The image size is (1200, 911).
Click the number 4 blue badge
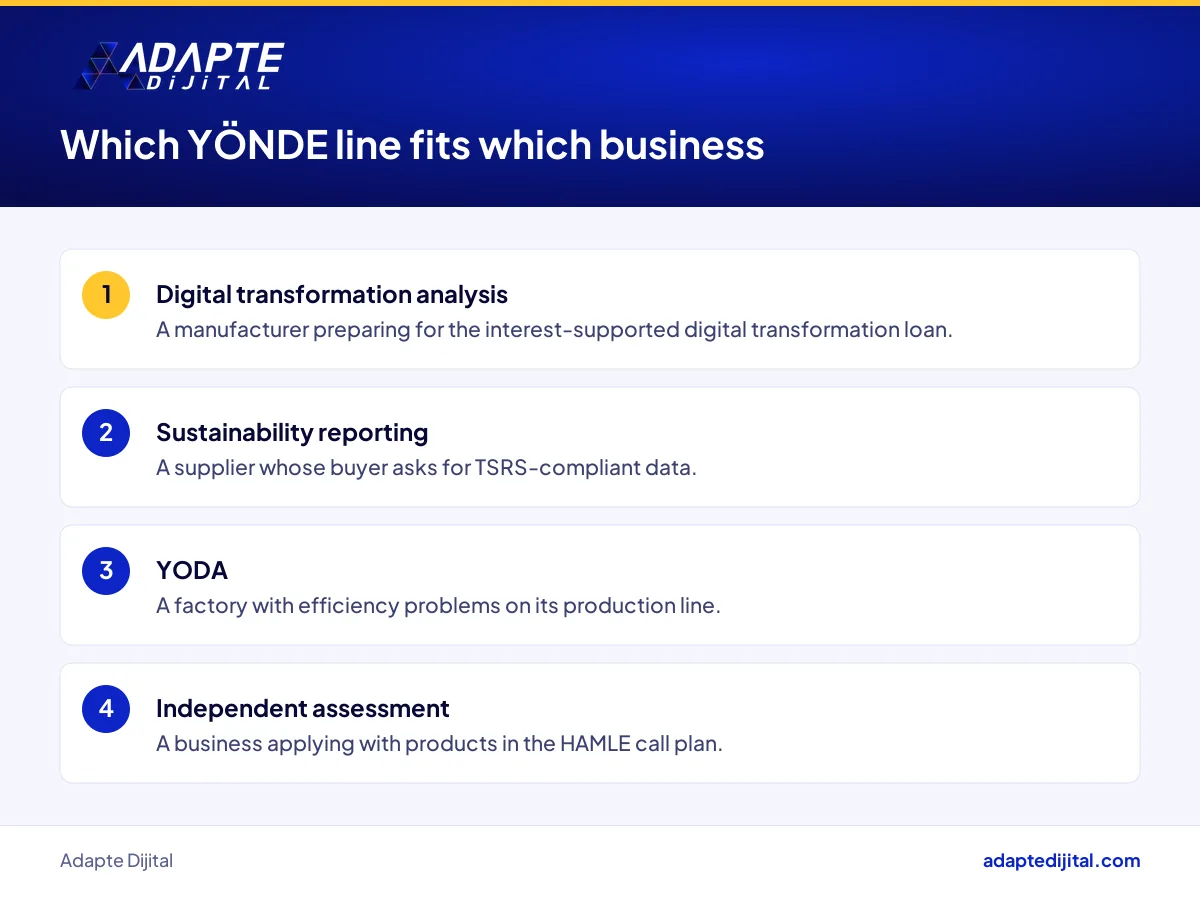pos(106,709)
